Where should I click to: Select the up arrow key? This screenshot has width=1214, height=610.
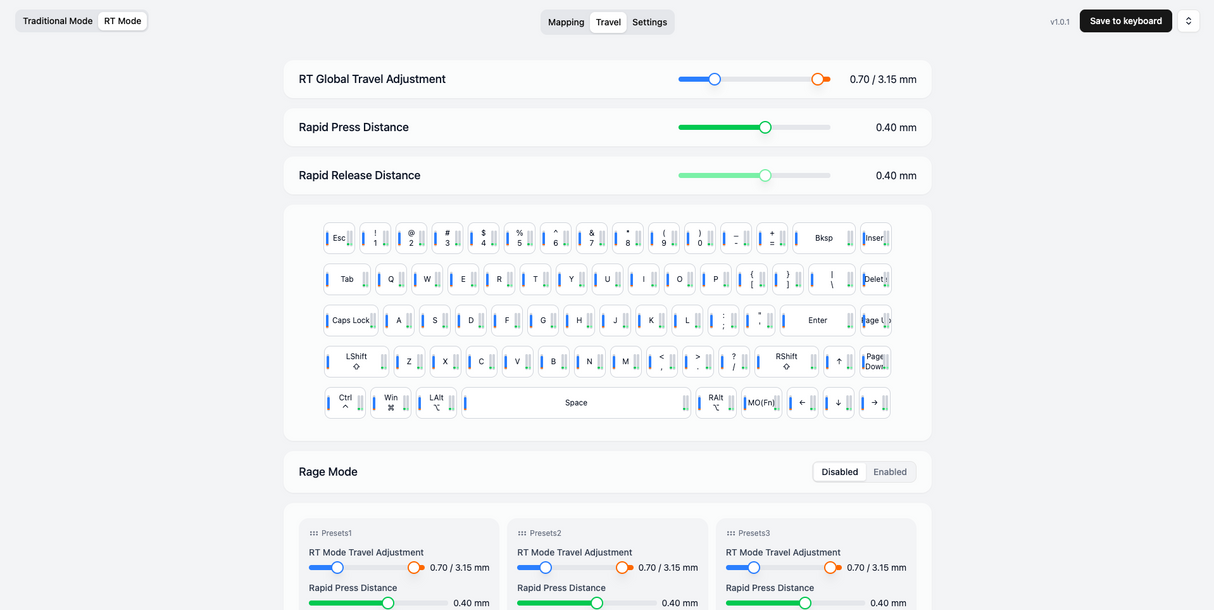point(838,361)
